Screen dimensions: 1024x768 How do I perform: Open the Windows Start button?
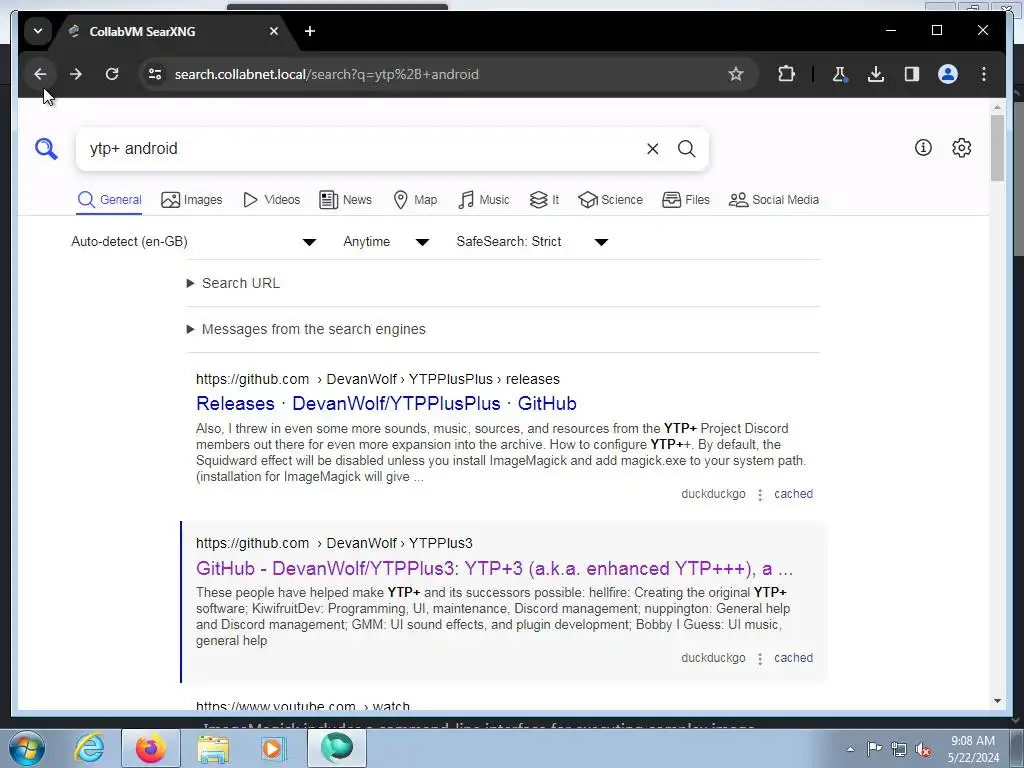click(x=27, y=748)
